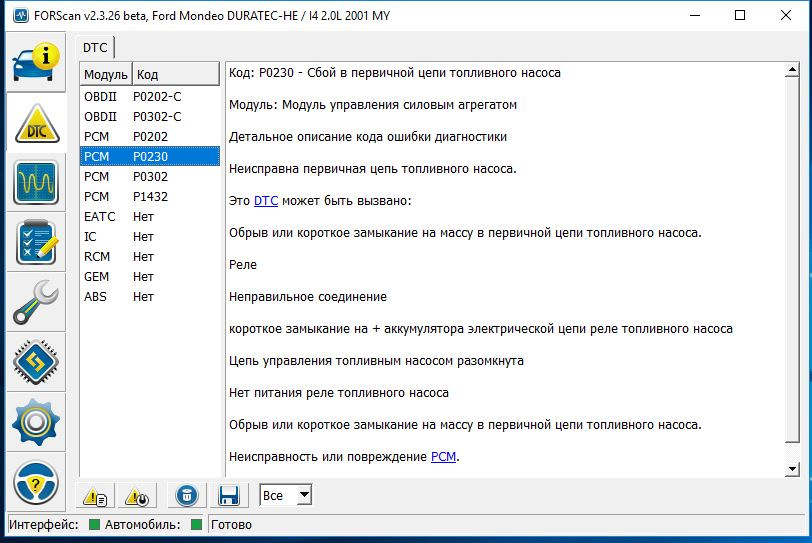Screen dimensions: 812x543
Task: Close the FORScan window
Action: pyautogui.click(x=786, y=16)
